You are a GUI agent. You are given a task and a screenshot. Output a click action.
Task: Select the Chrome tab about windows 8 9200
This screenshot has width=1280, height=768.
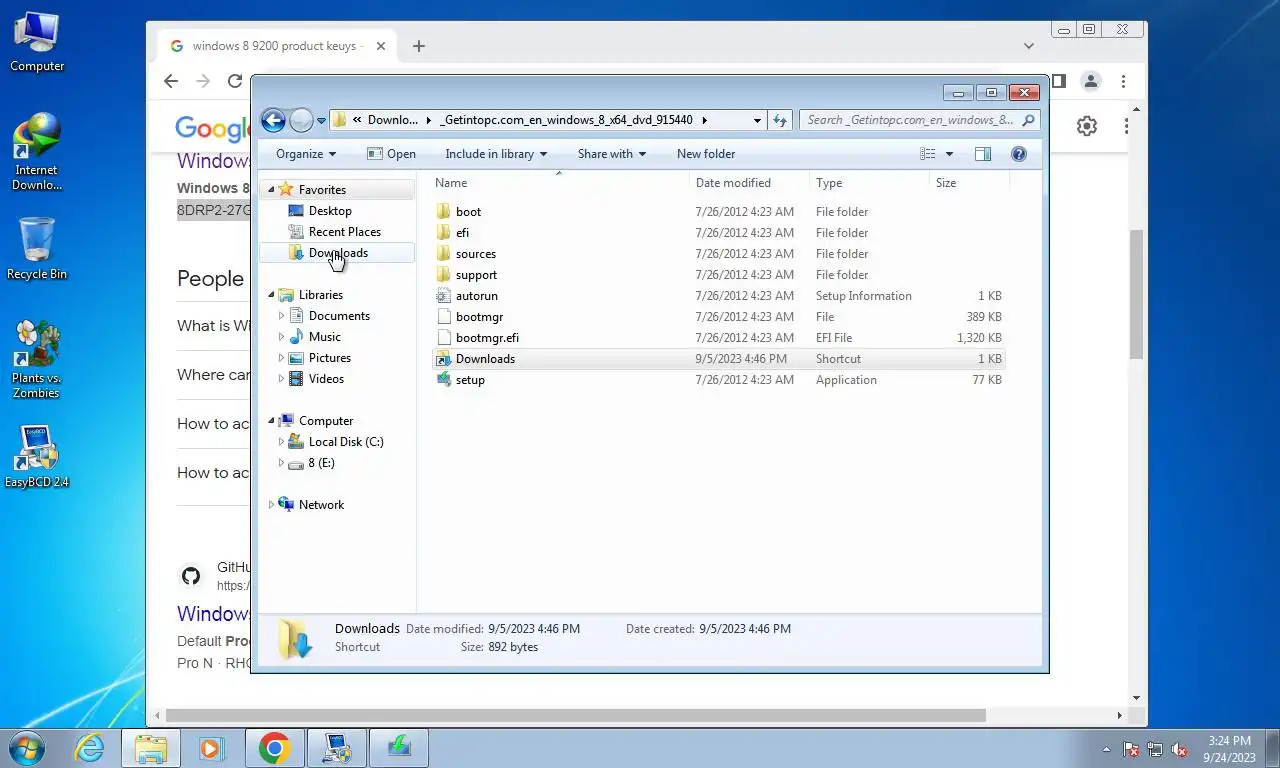coord(278,46)
